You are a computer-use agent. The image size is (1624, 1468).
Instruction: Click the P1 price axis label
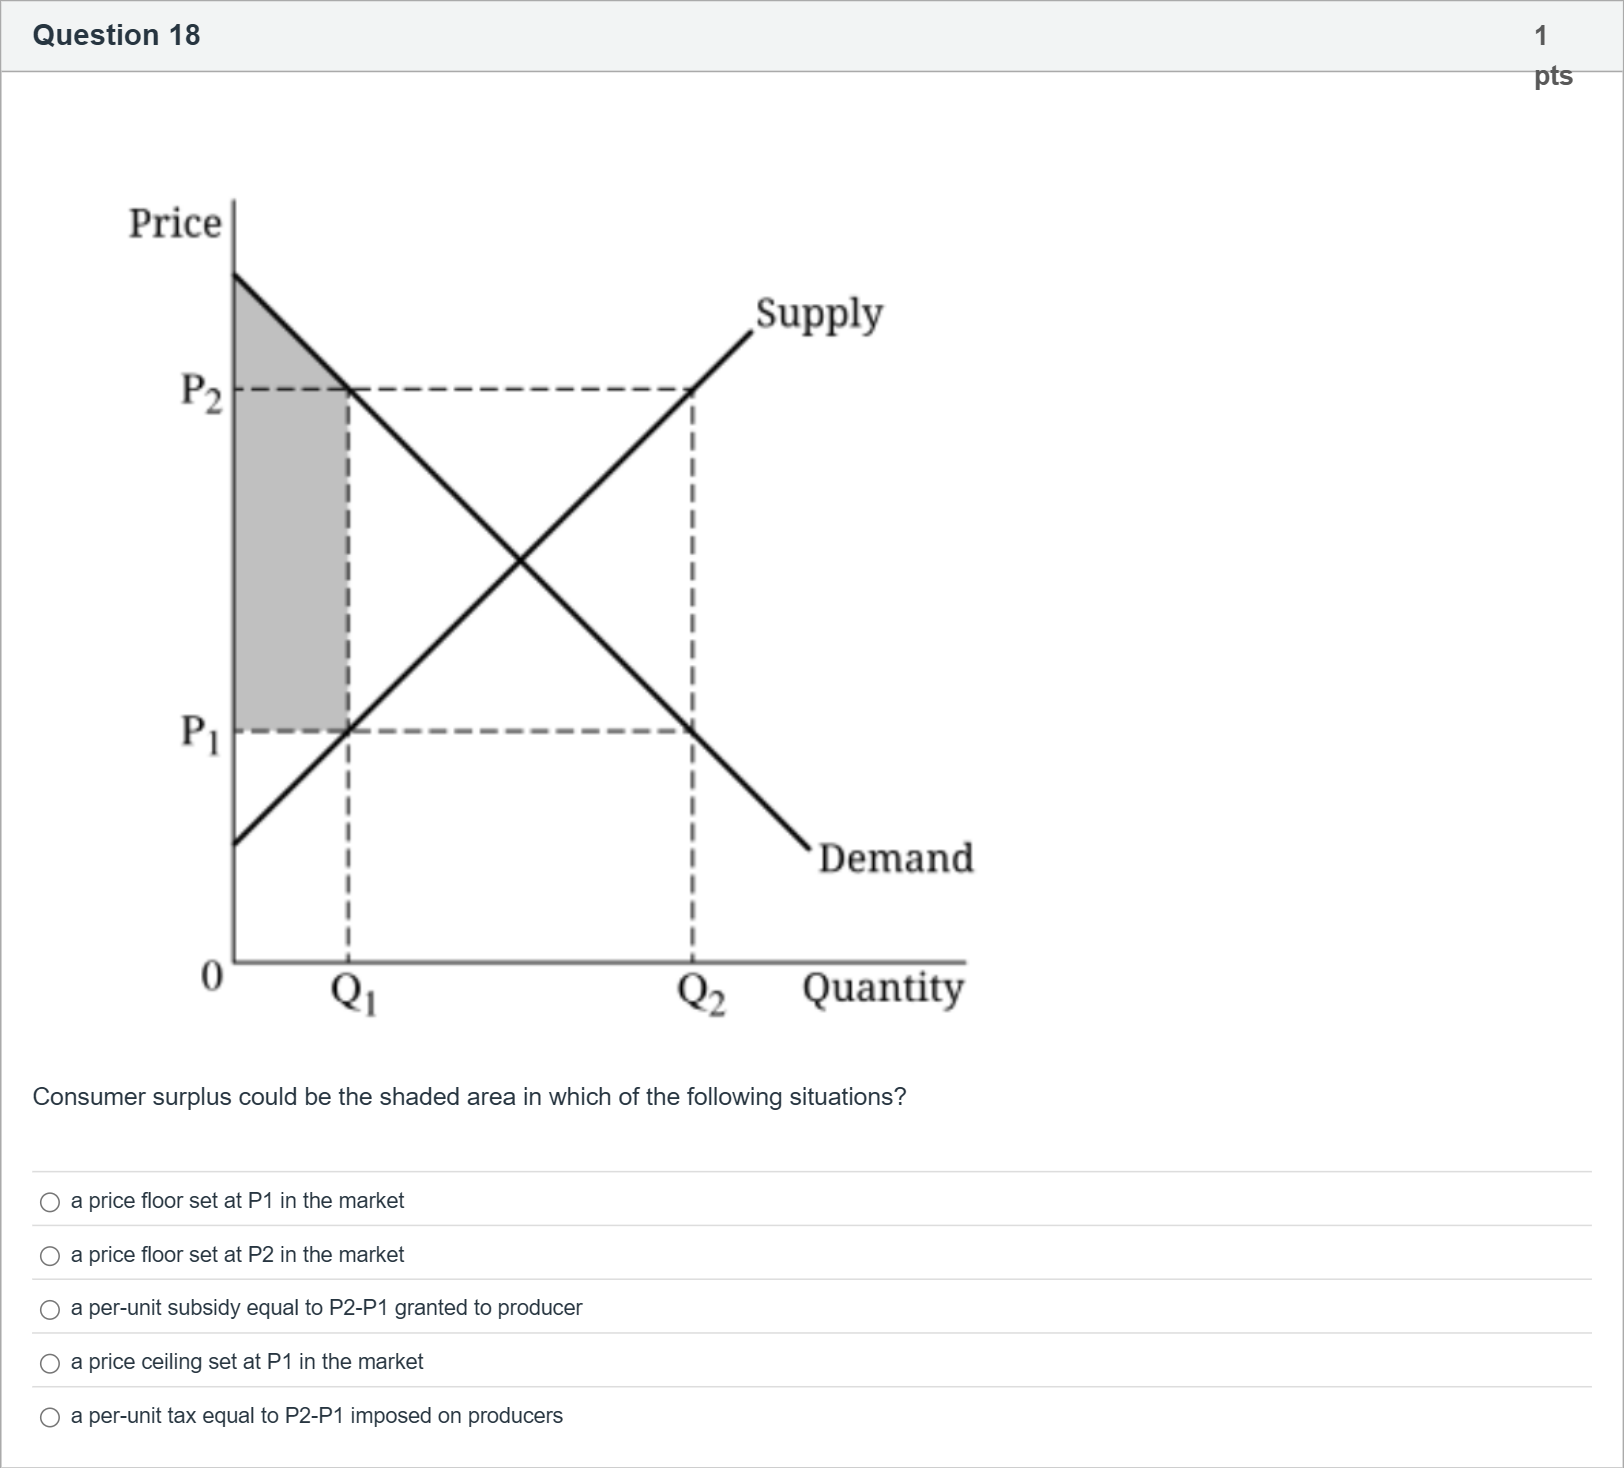click(201, 732)
